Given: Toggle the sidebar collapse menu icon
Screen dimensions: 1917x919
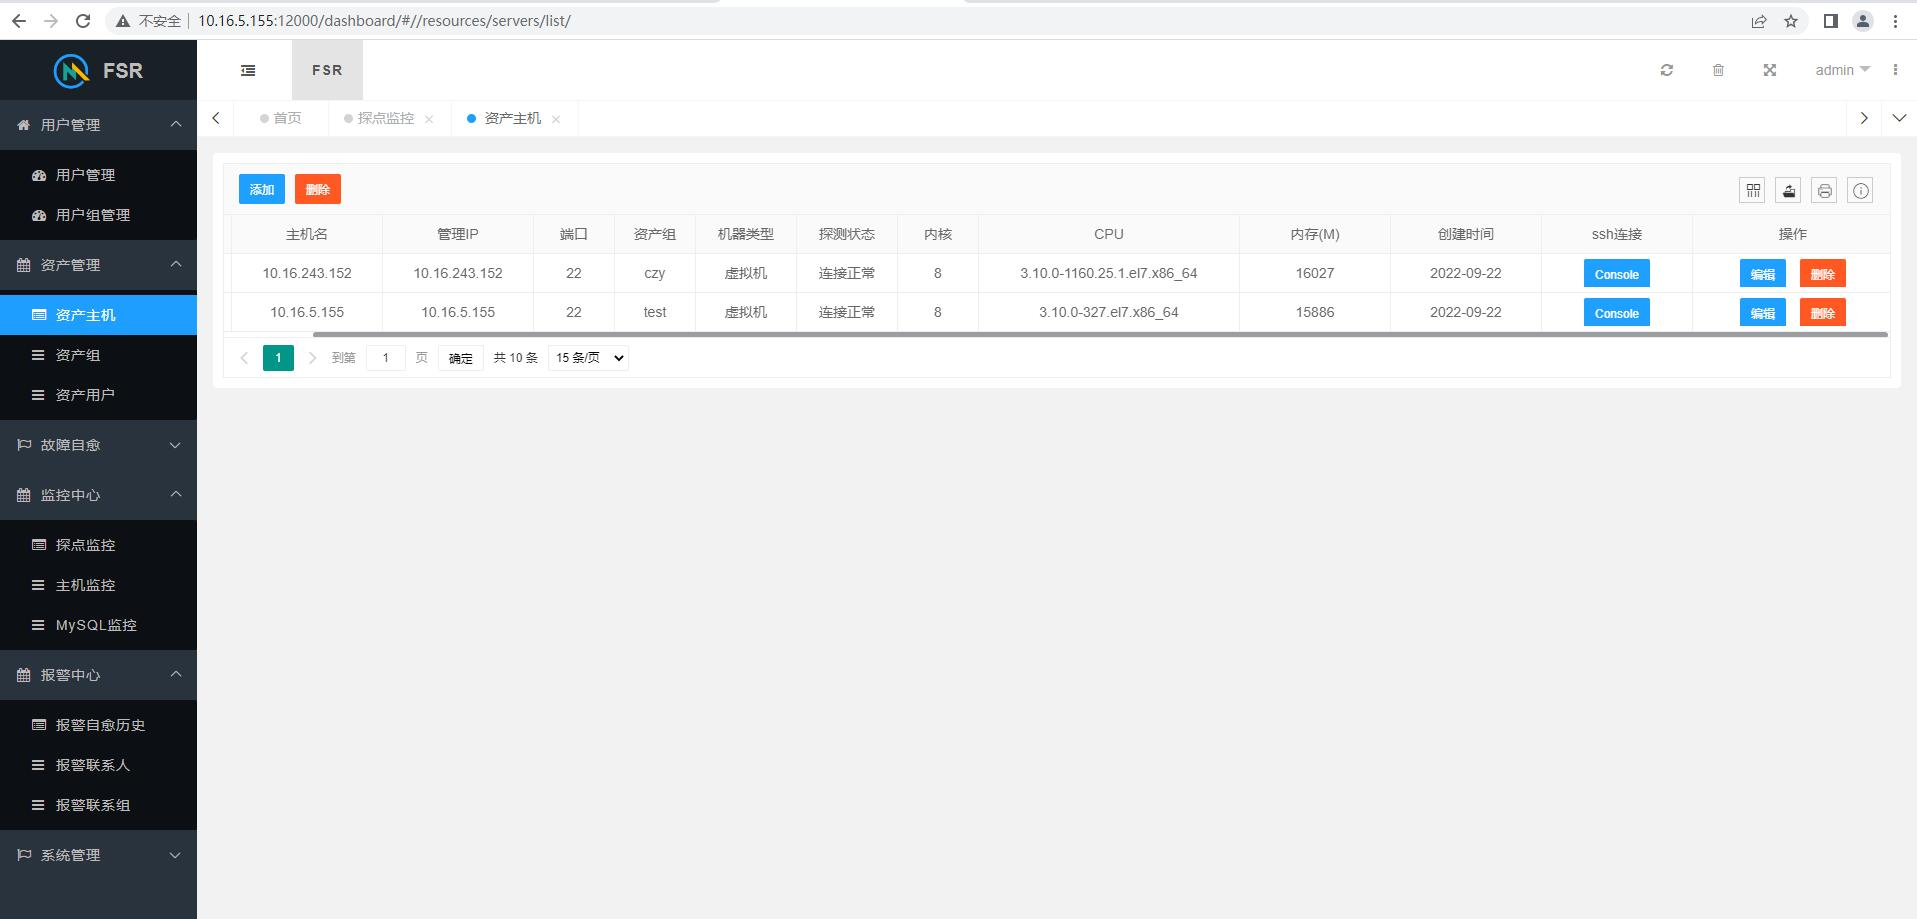Looking at the screenshot, I should [x=248, y=70].
